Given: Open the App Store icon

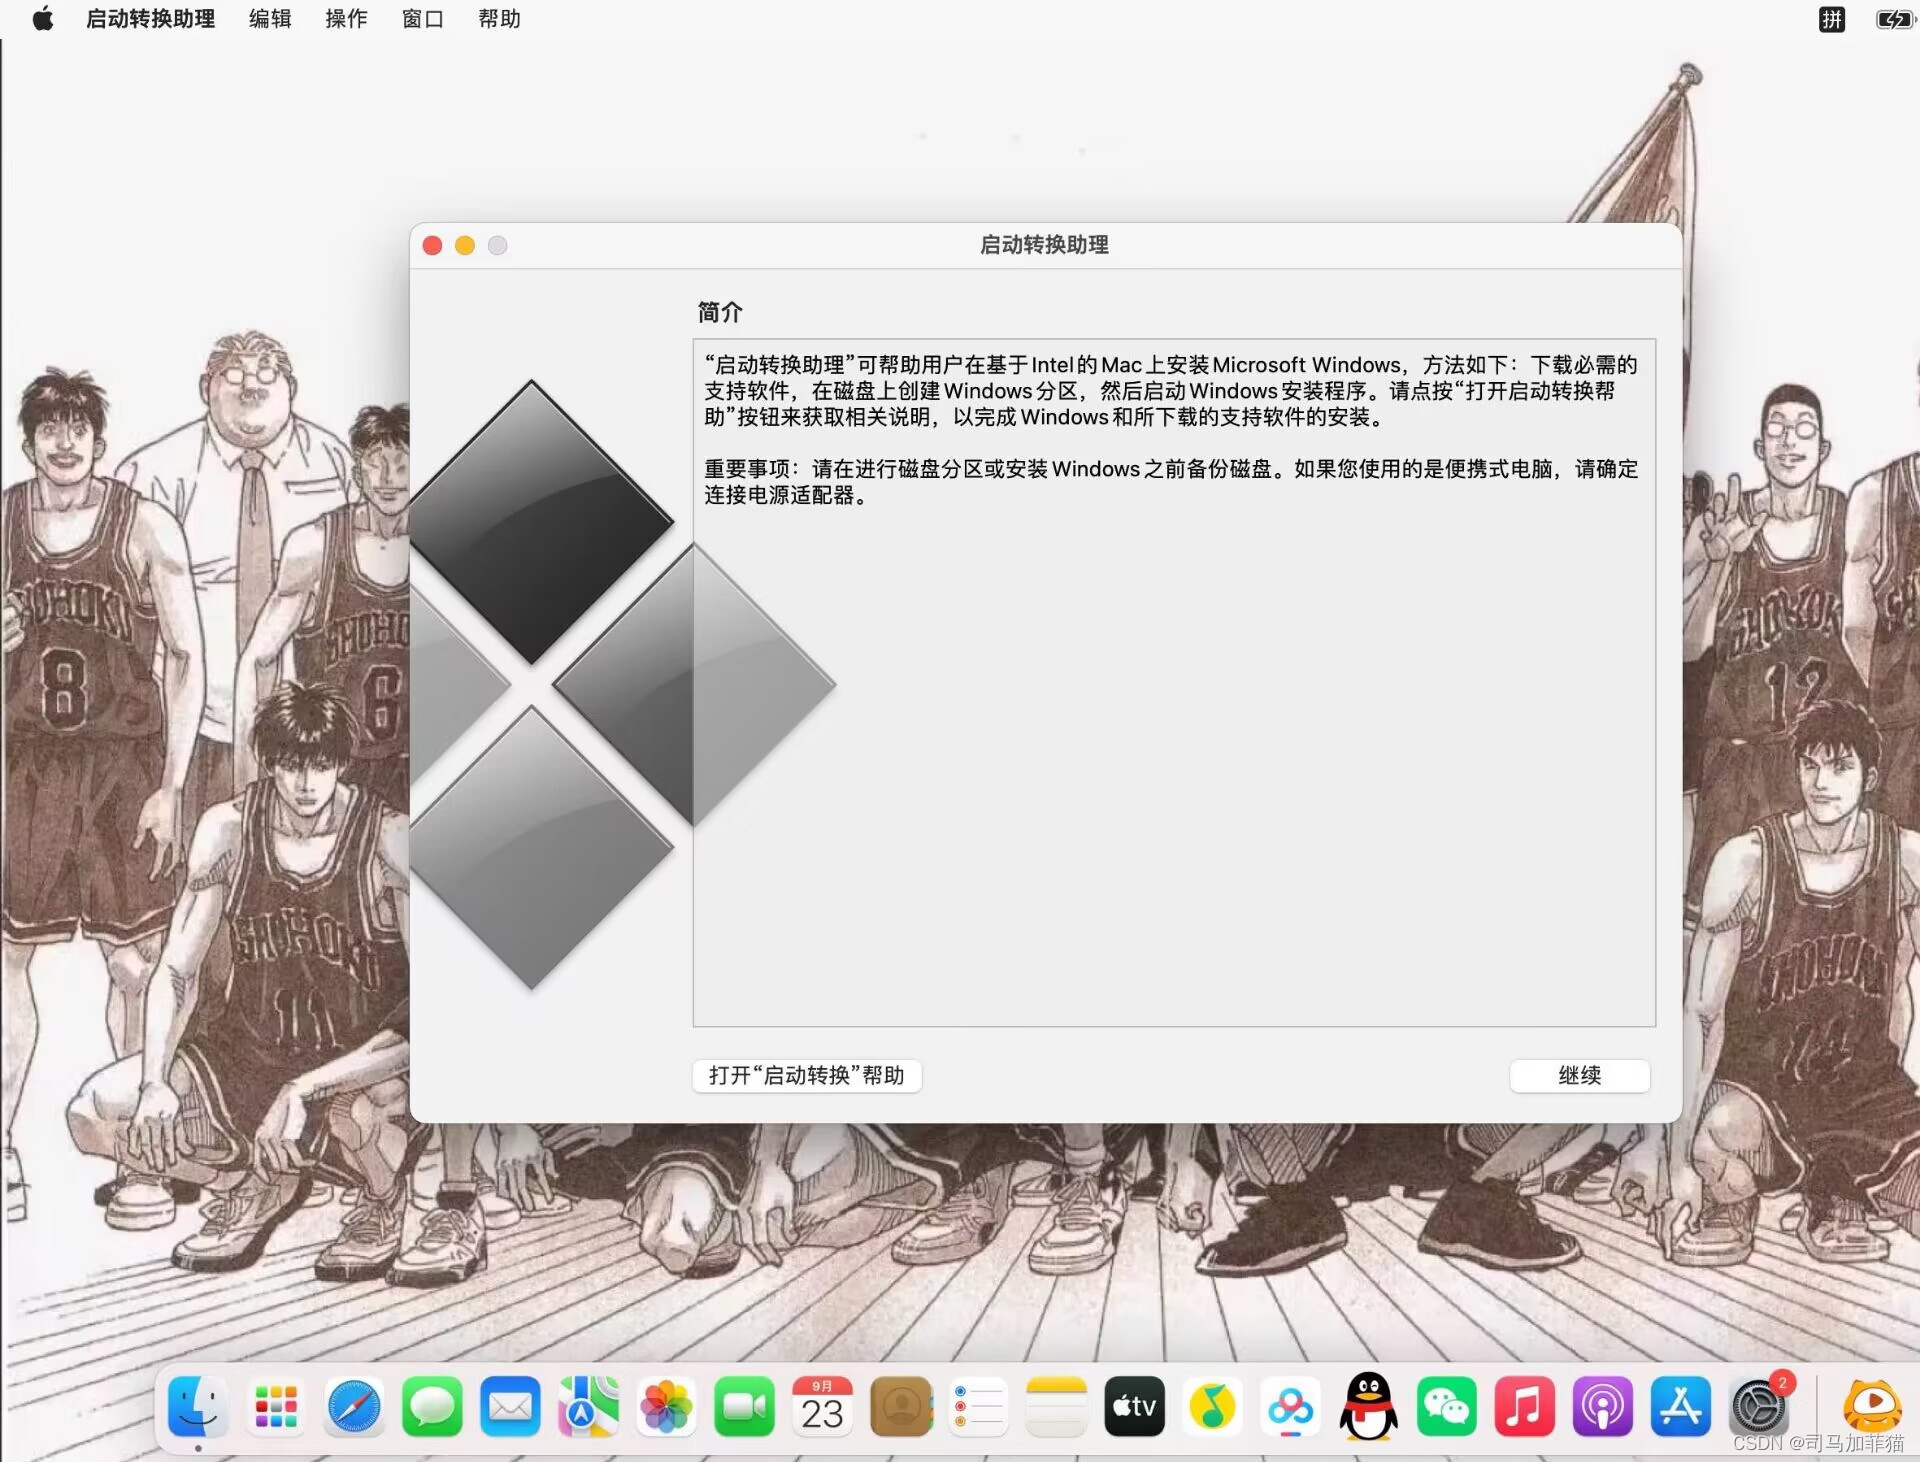Looking at the screenshot, I should (x=1680, y=1407).
